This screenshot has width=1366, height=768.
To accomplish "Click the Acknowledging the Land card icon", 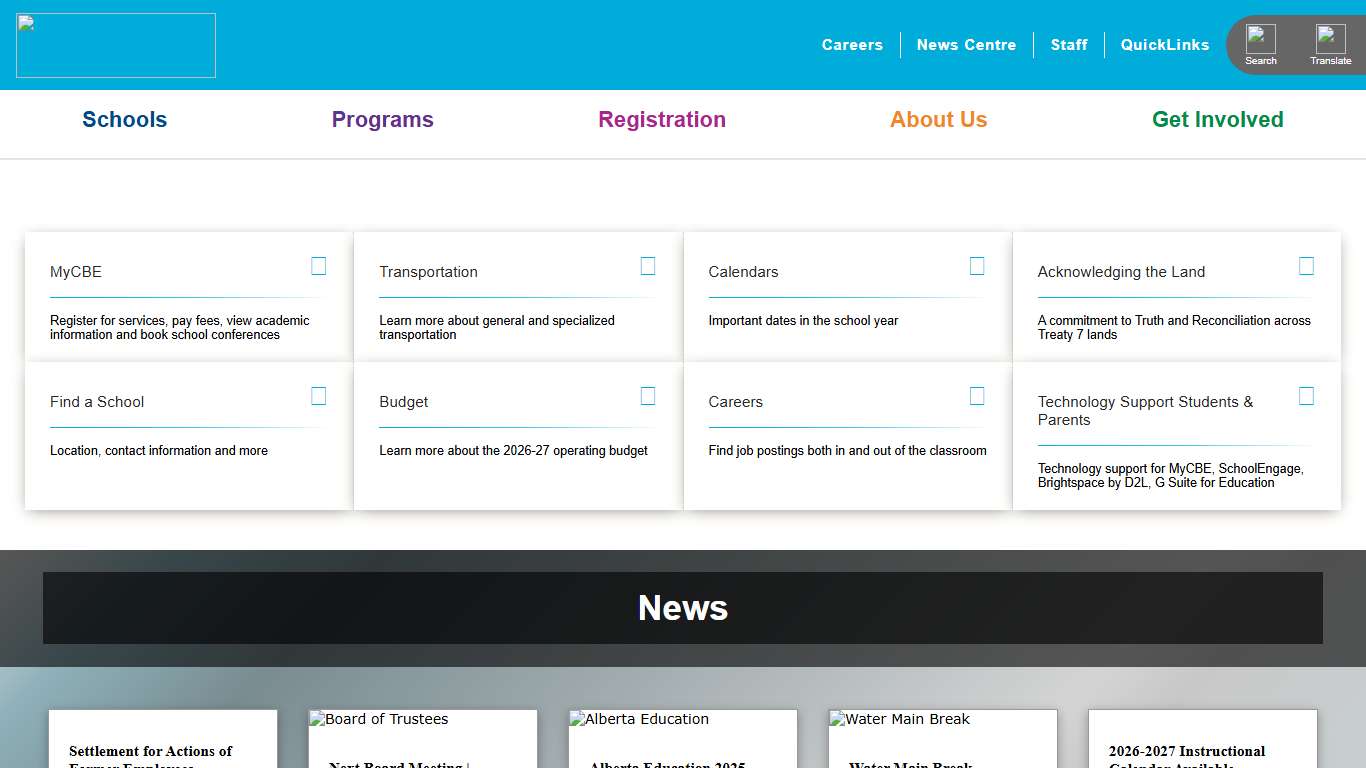I will tap(1306, 265).
